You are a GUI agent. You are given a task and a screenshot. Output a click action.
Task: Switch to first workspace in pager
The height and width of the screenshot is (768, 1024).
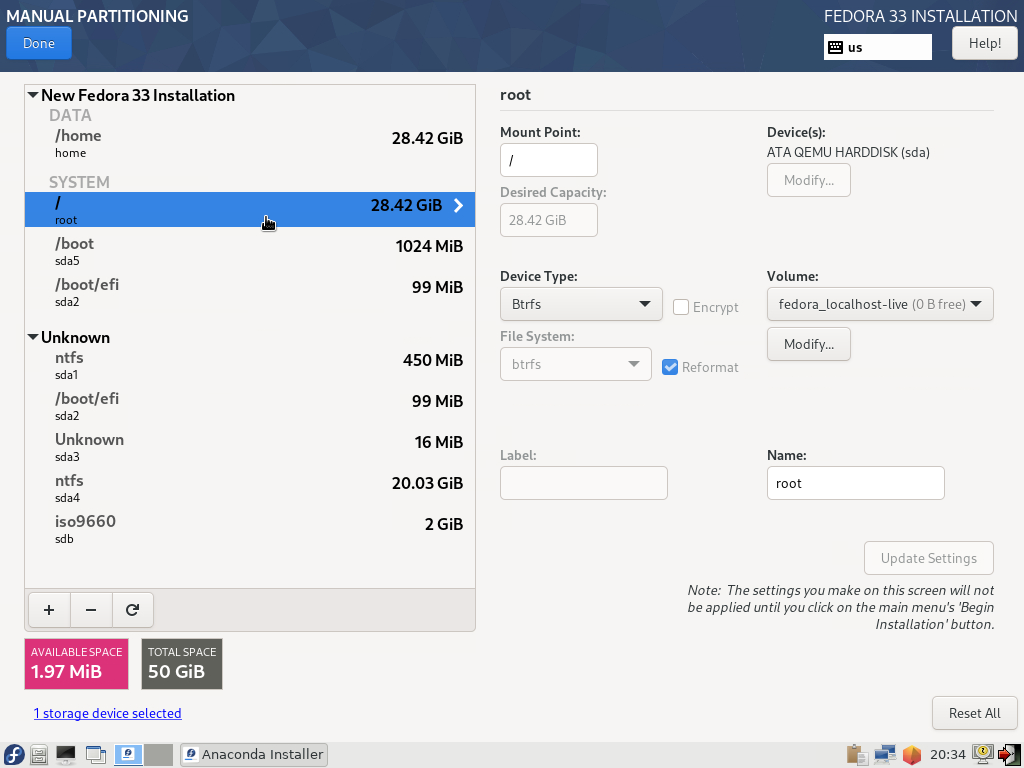129,754
